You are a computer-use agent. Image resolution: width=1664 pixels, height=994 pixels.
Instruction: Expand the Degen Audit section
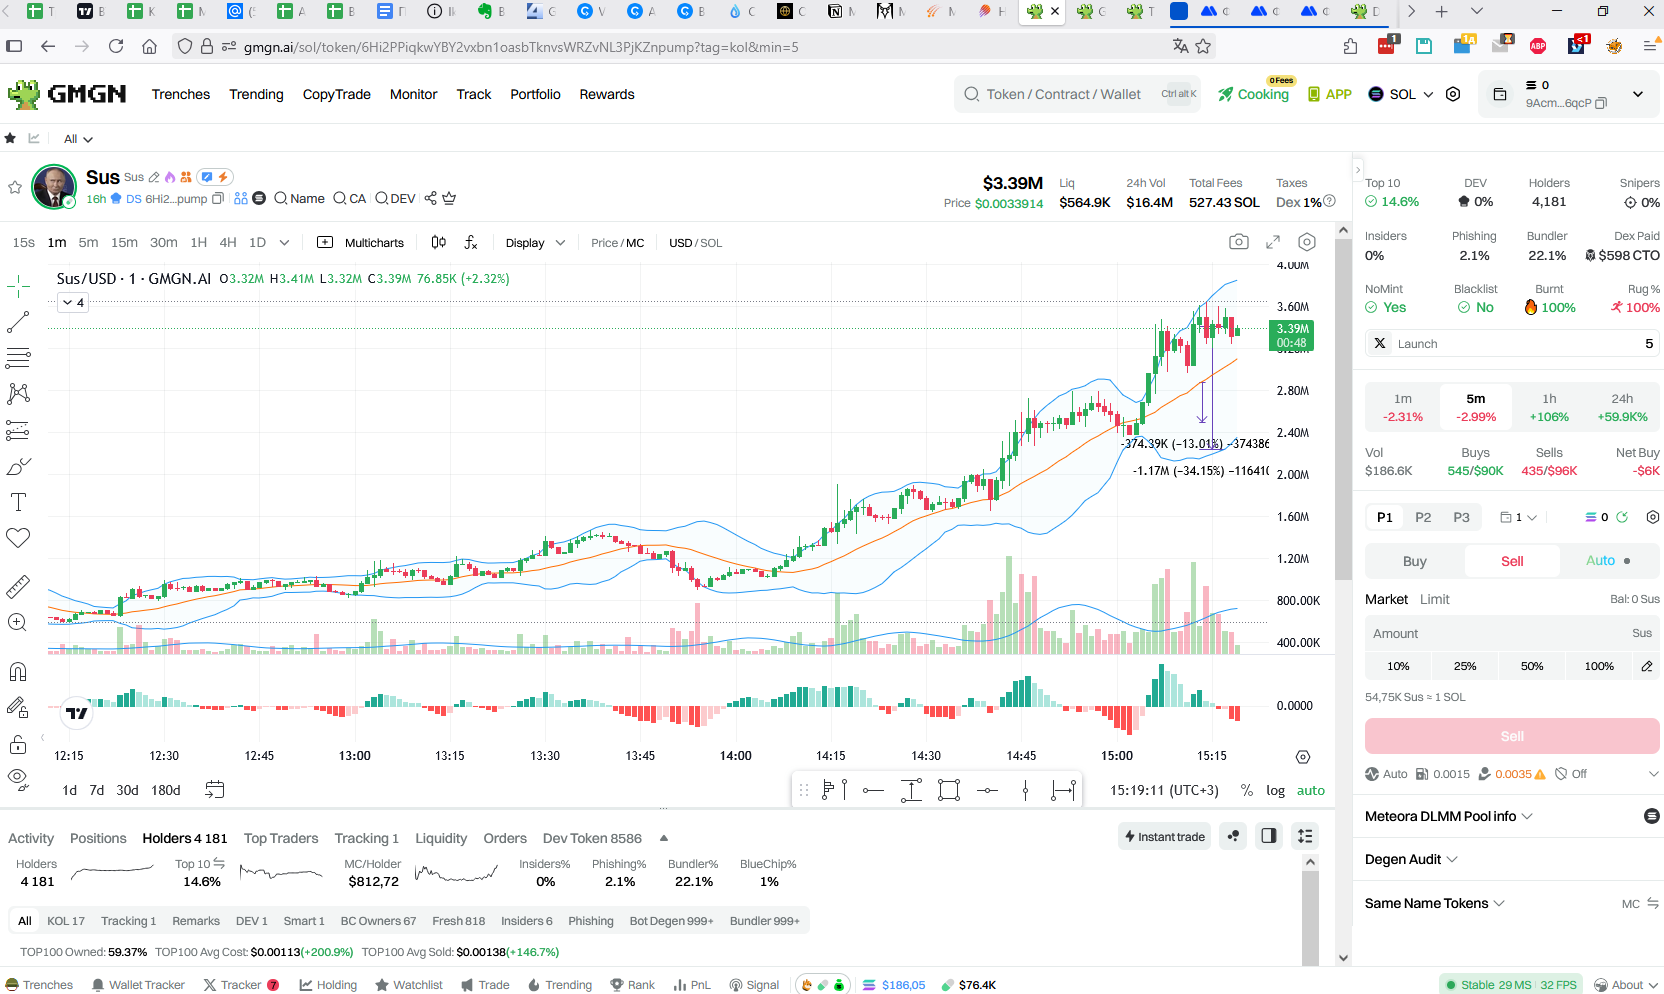coord(1411,859)
